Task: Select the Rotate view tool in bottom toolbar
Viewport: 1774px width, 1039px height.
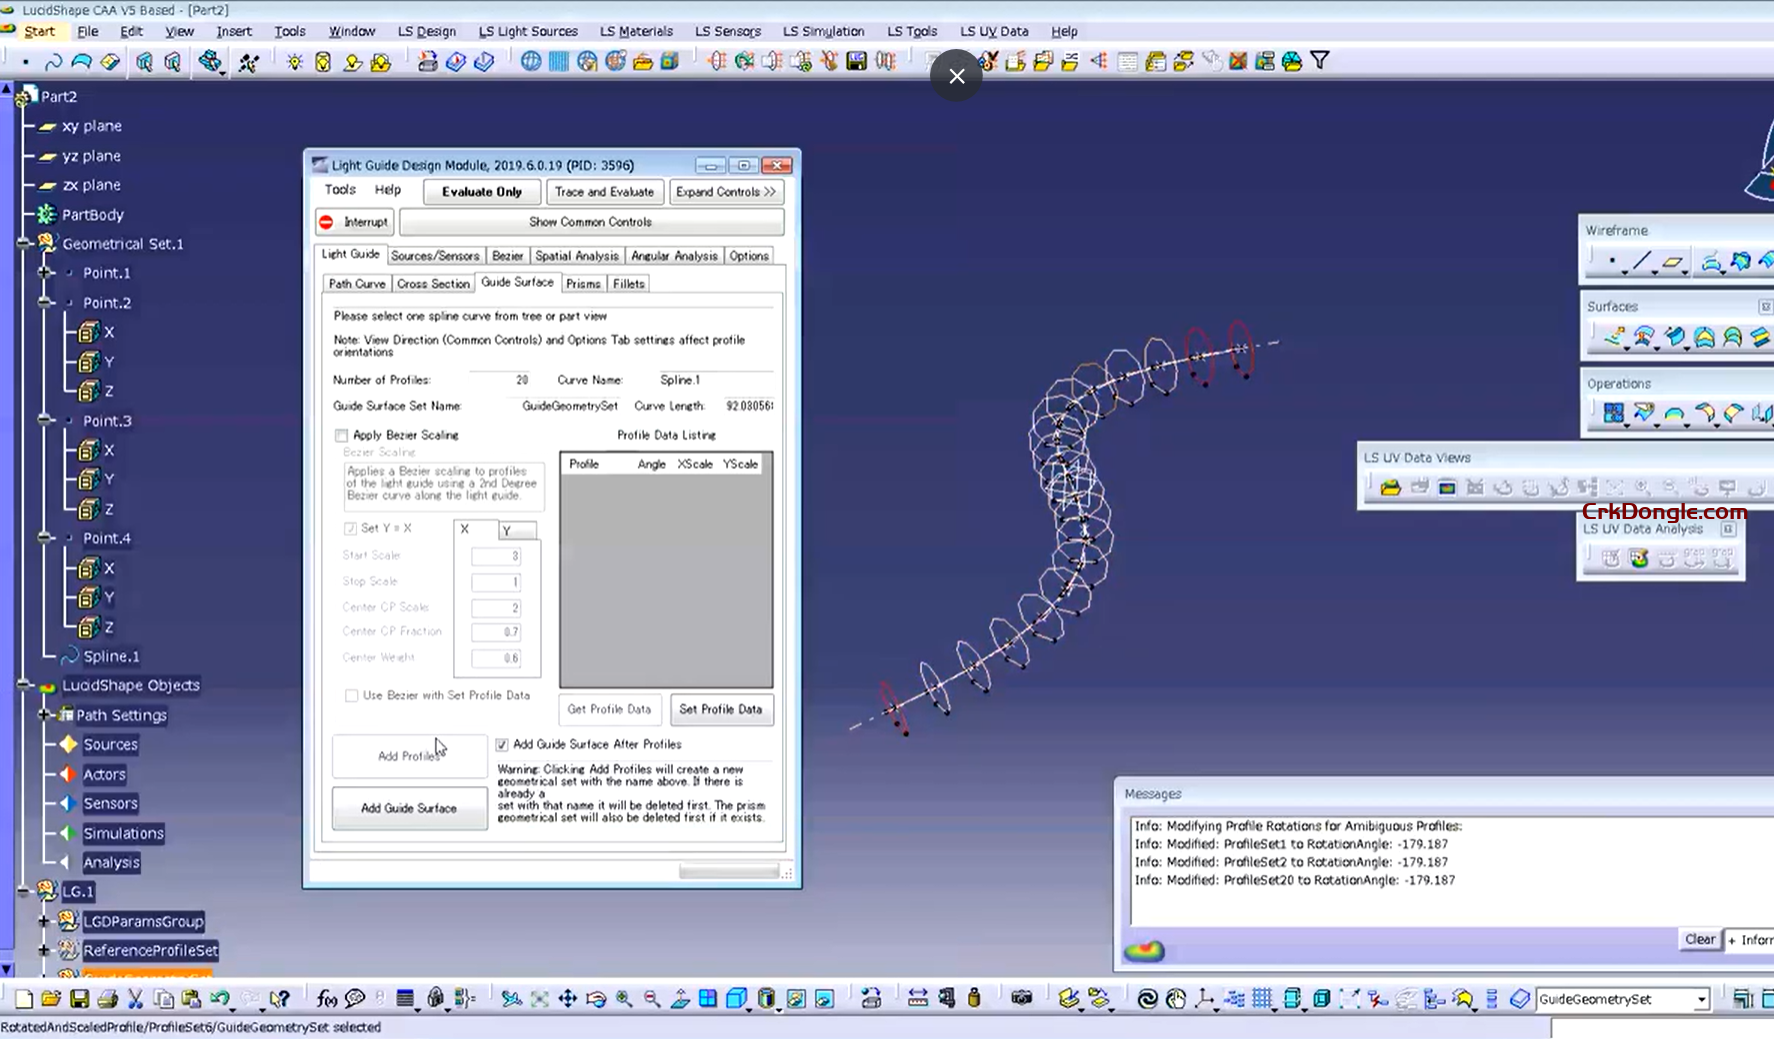Action: tap(597, 998)
